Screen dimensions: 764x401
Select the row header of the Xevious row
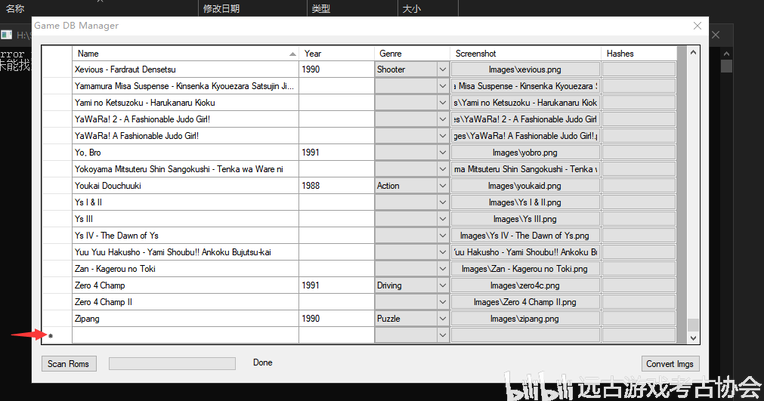point(57,70)
